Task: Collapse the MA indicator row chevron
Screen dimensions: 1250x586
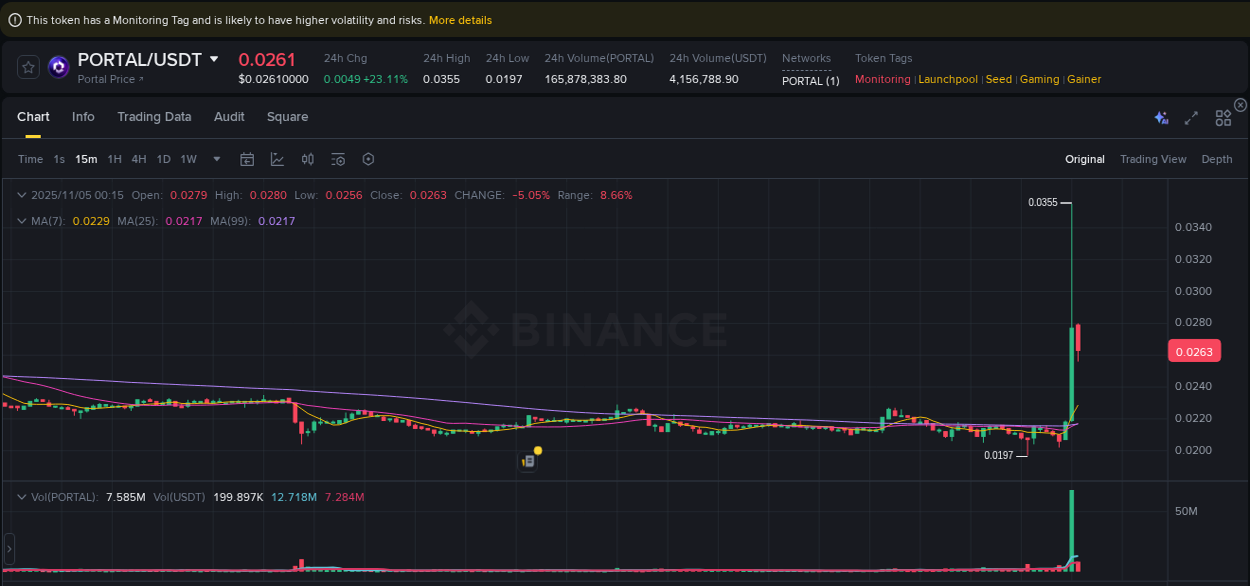Action: pos(22,219)
